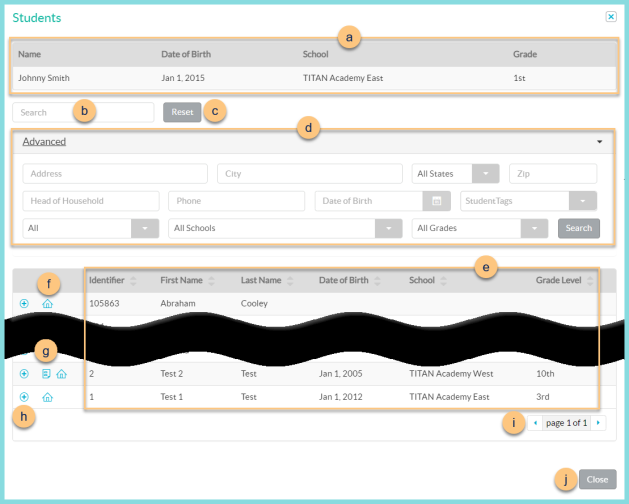Viewport: 629px width, 504px height.
Task: Click Jan 1, 2012 date cell
Action: [340, 397]
